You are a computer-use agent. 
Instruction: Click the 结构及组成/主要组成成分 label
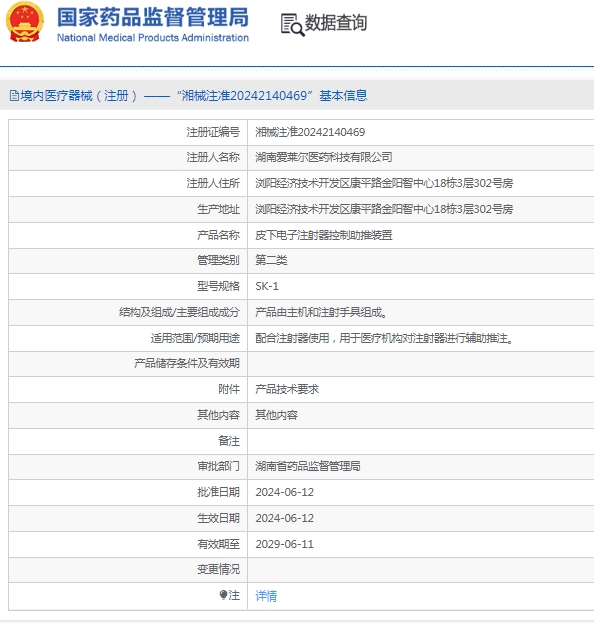point(179,312)
